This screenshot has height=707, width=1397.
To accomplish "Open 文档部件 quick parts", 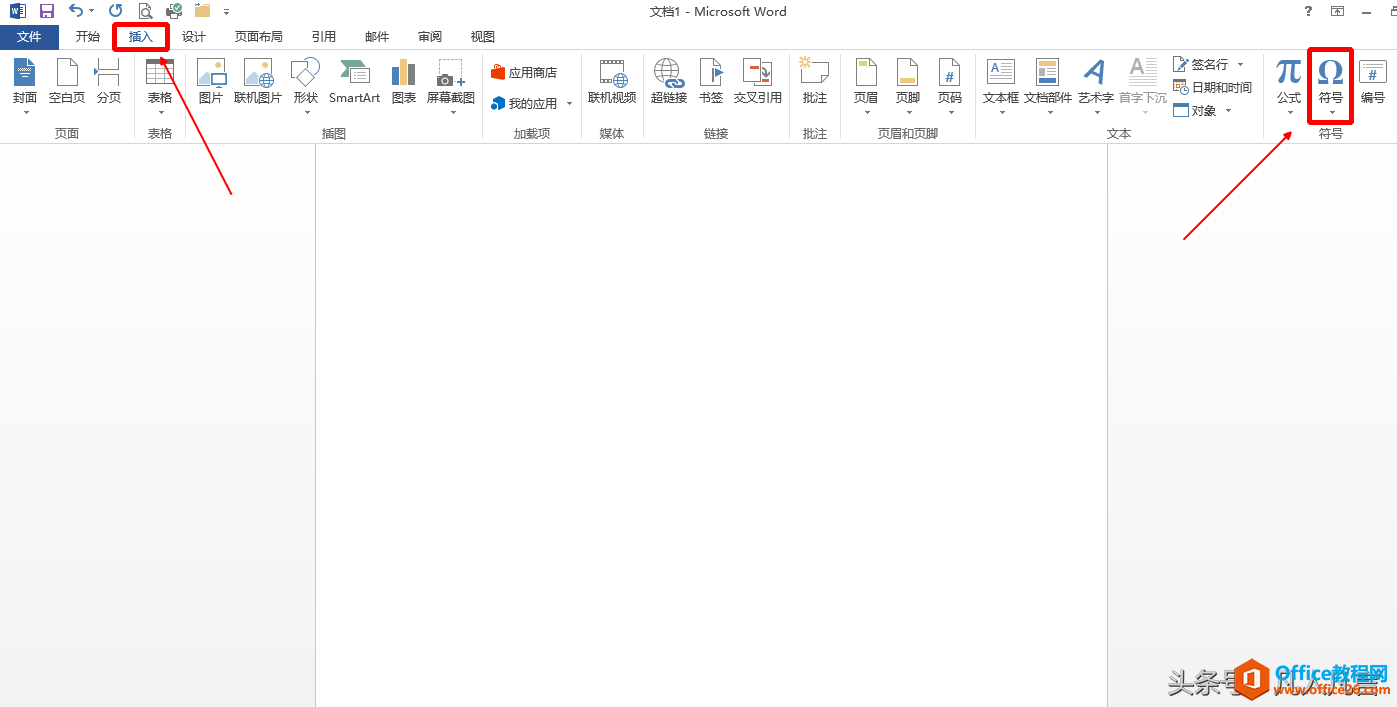I will (x=1048, y=86).
